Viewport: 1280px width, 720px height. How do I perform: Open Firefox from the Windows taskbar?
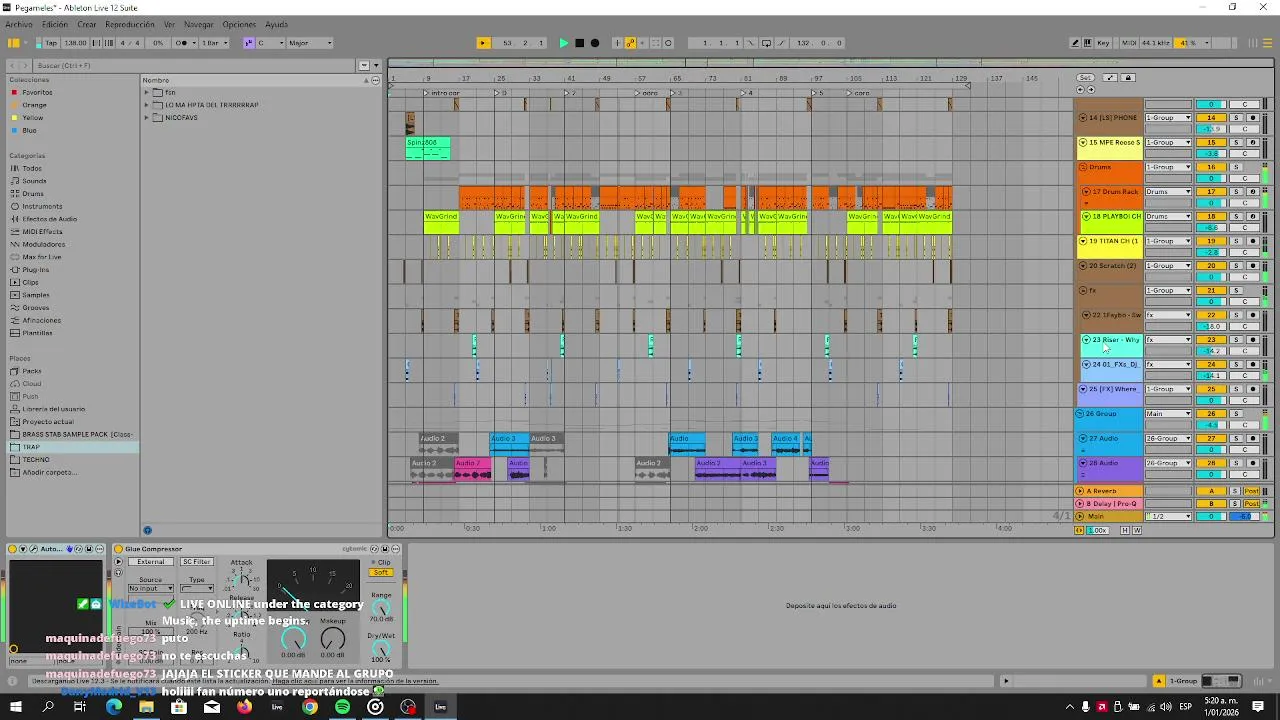[244, 707]
